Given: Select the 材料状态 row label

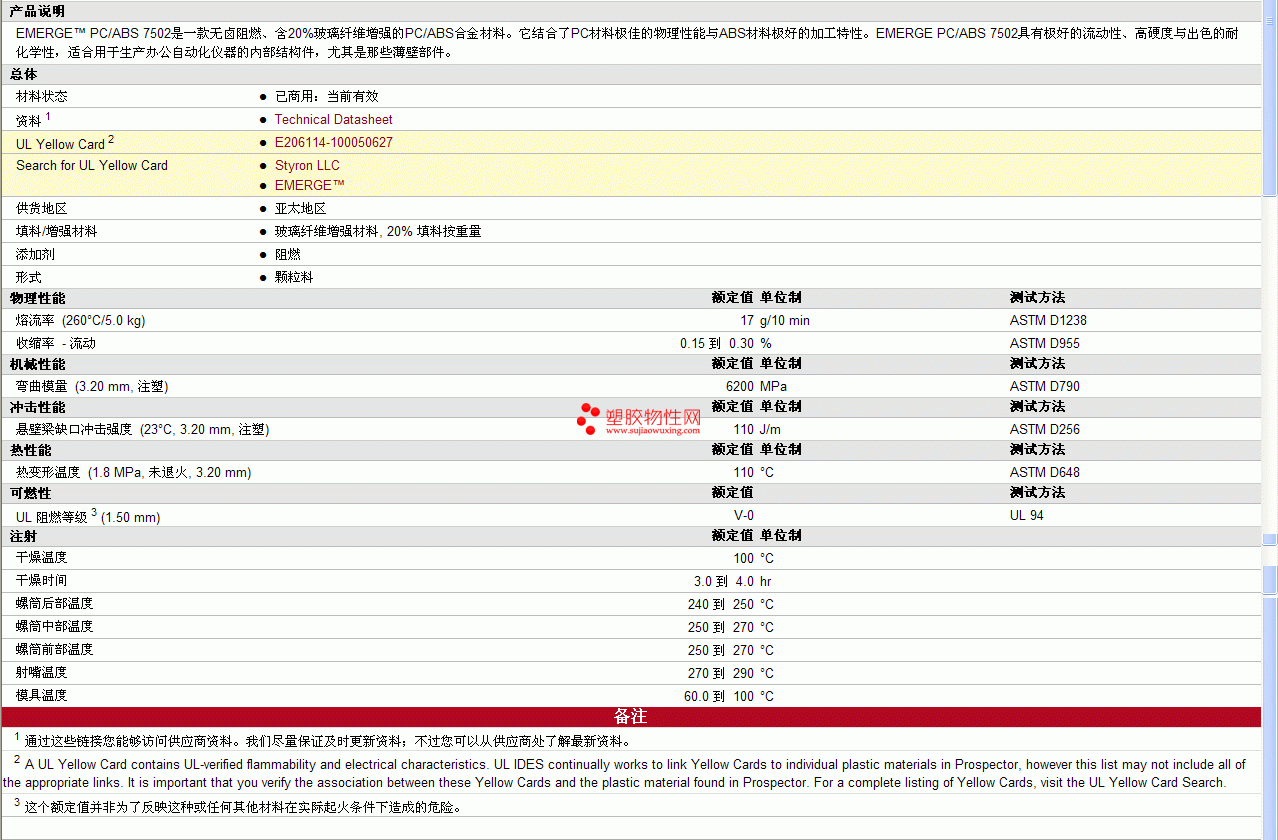Looking at the screenshot, I should [x=42, y=97].
